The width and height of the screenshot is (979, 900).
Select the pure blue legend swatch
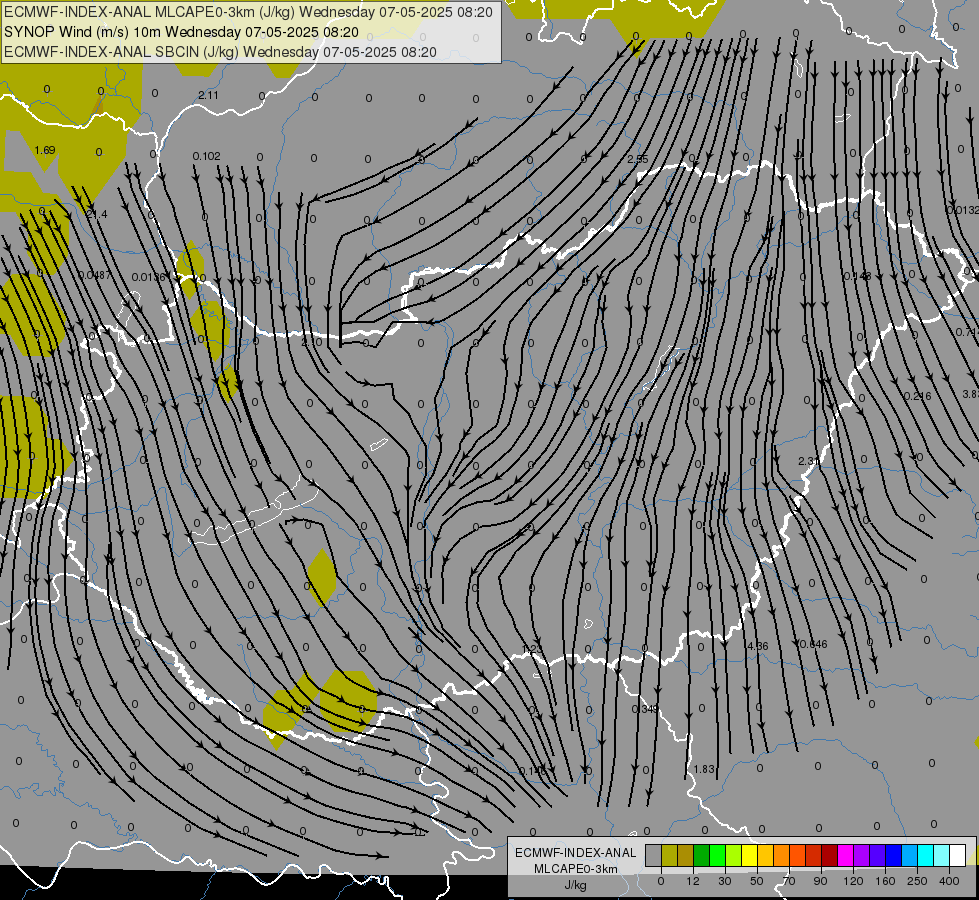894,856
